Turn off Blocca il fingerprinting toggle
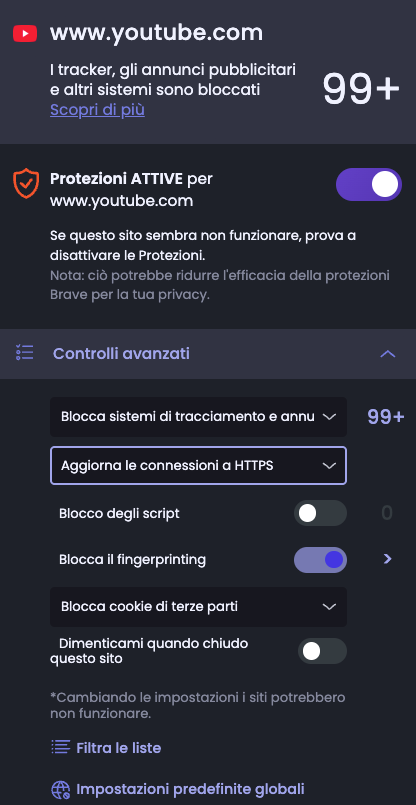 pyautogui.click(x=320, y=560)
